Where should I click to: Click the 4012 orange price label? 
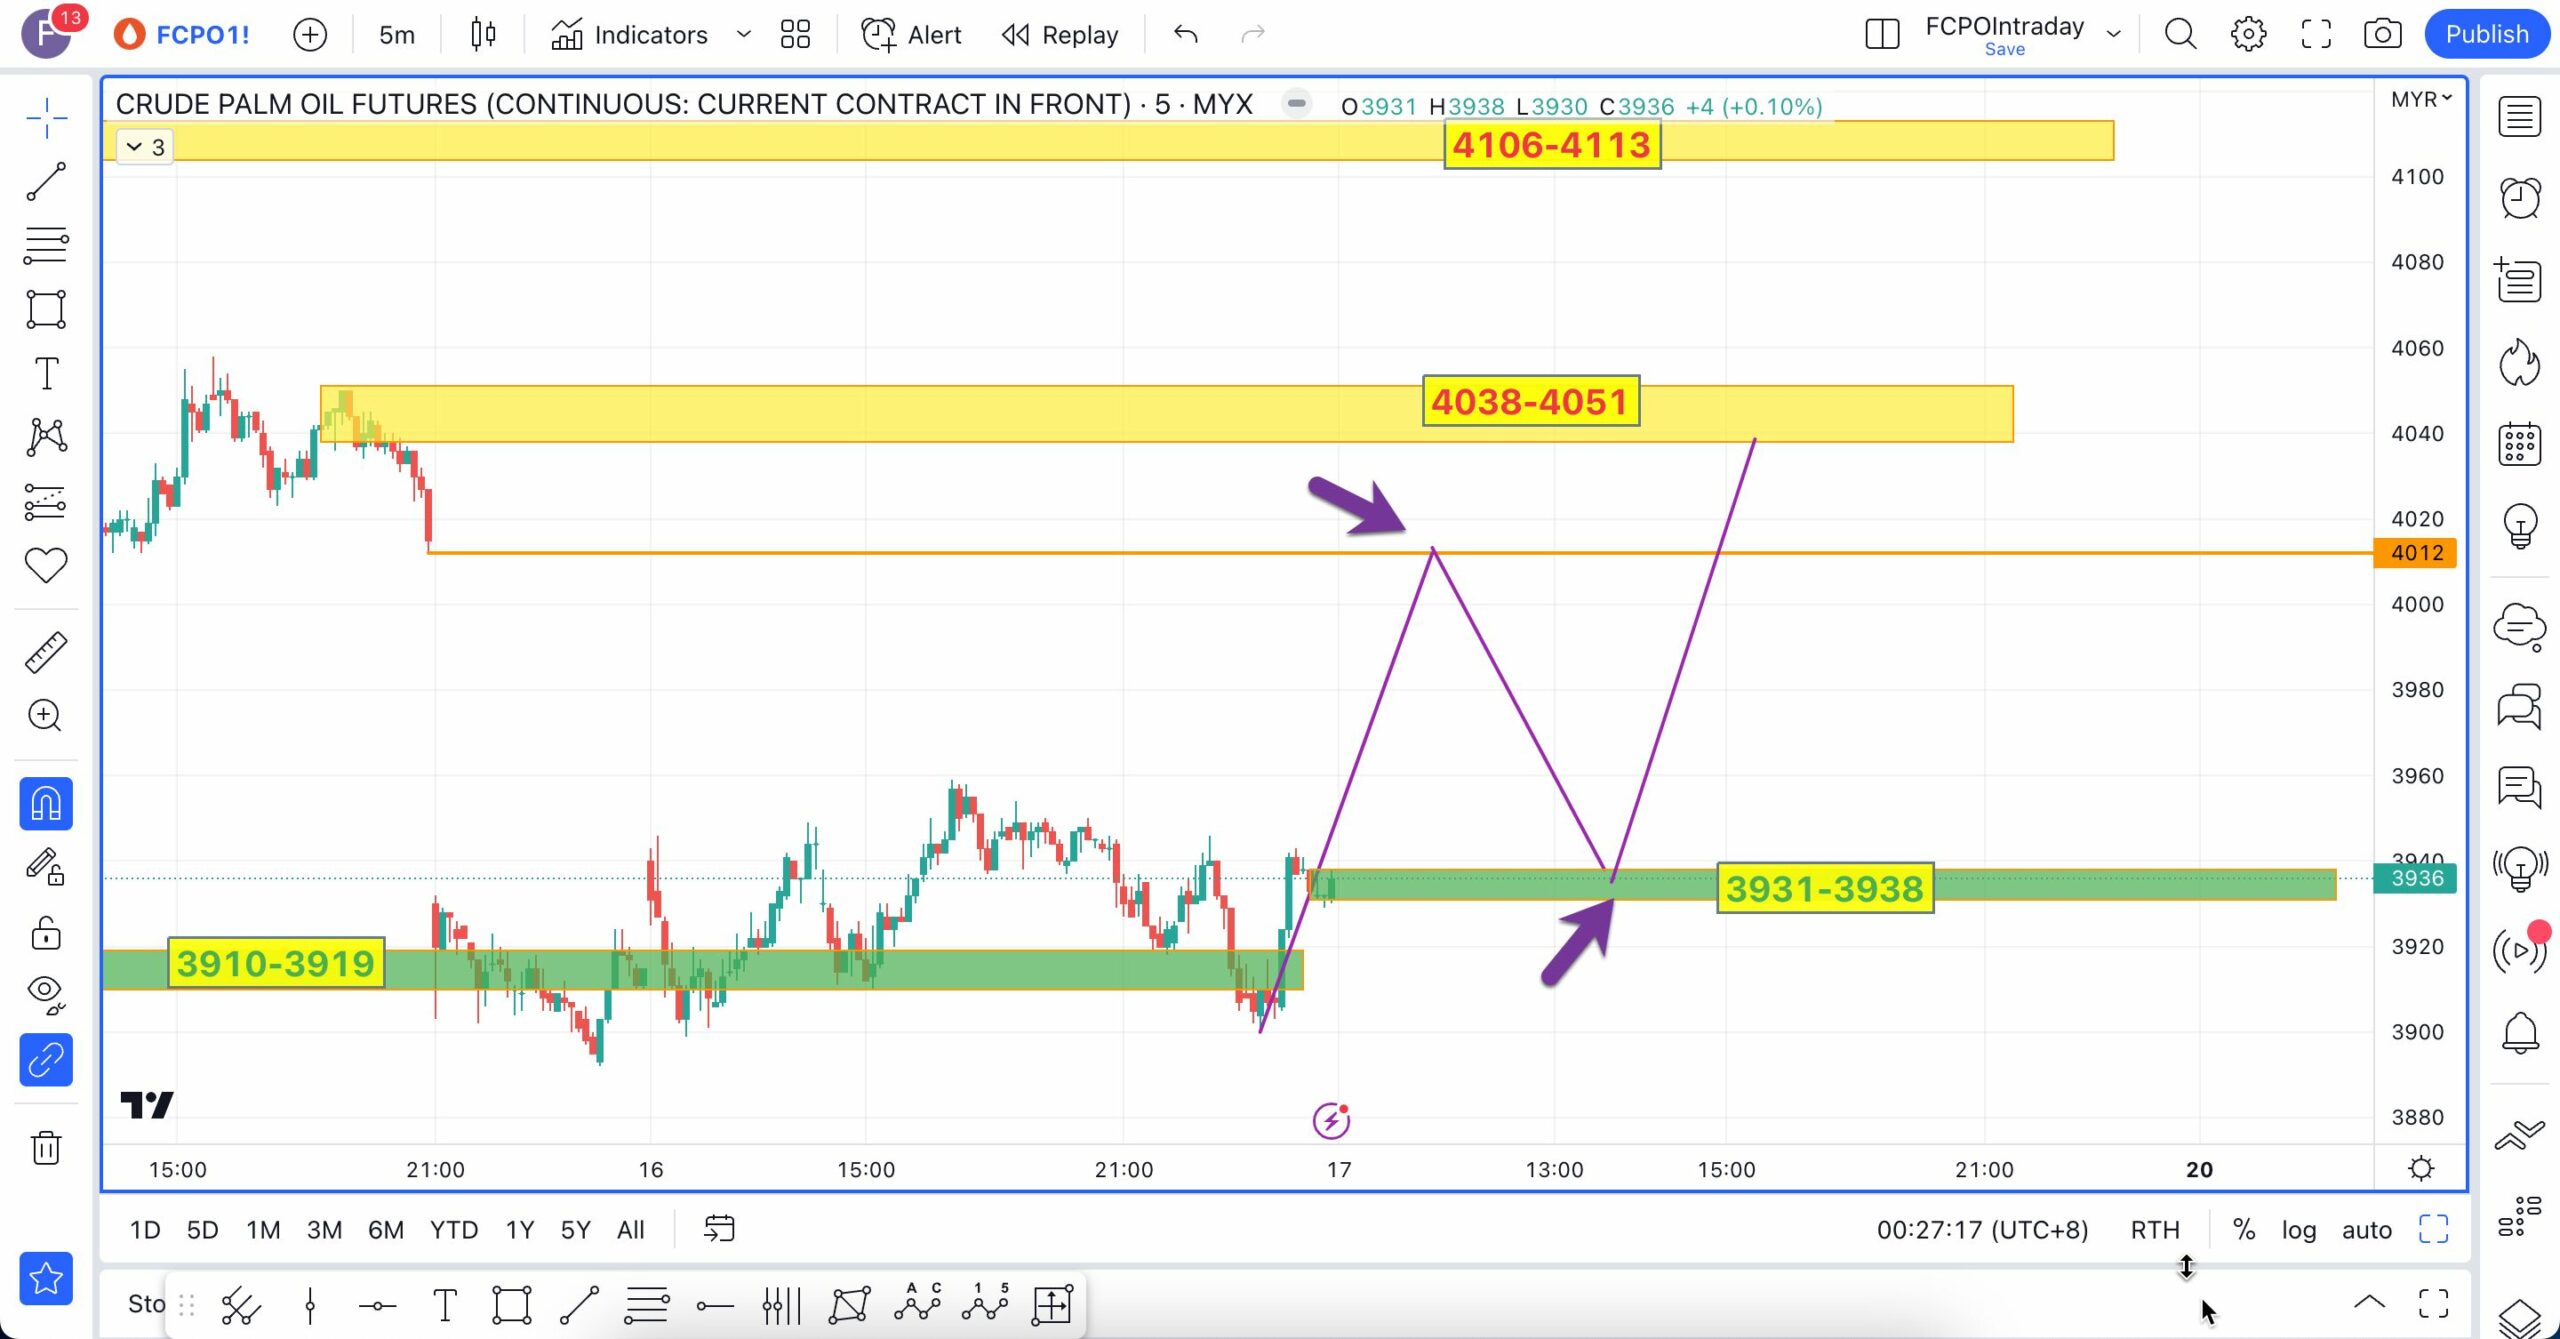tap(2416, 553)
